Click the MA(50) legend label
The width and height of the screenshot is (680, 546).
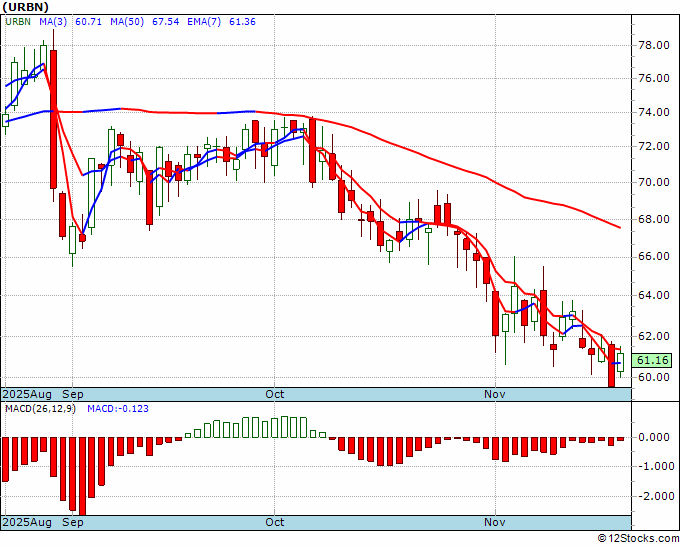pyautogui.click(x=127, y=22)
